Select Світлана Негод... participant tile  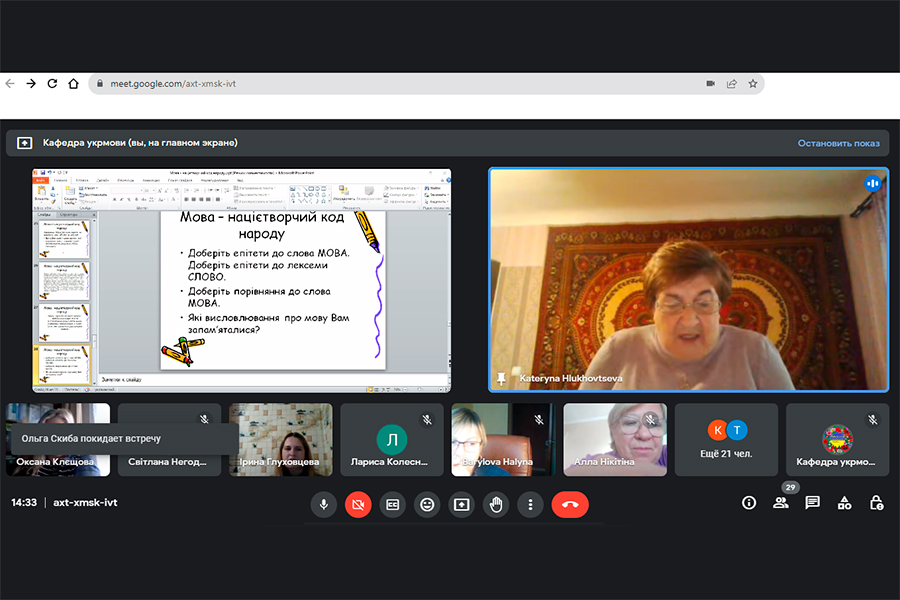pos(169,440)
